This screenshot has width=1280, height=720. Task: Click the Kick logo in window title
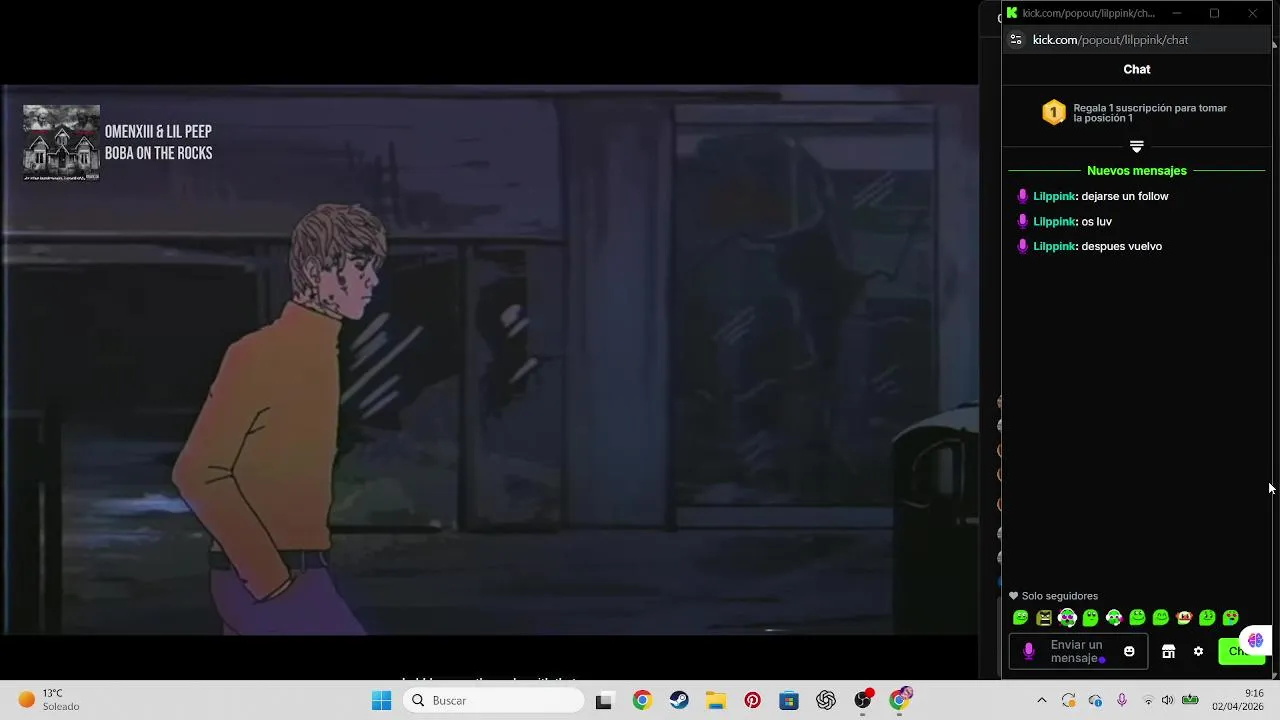click(1012, 13)
